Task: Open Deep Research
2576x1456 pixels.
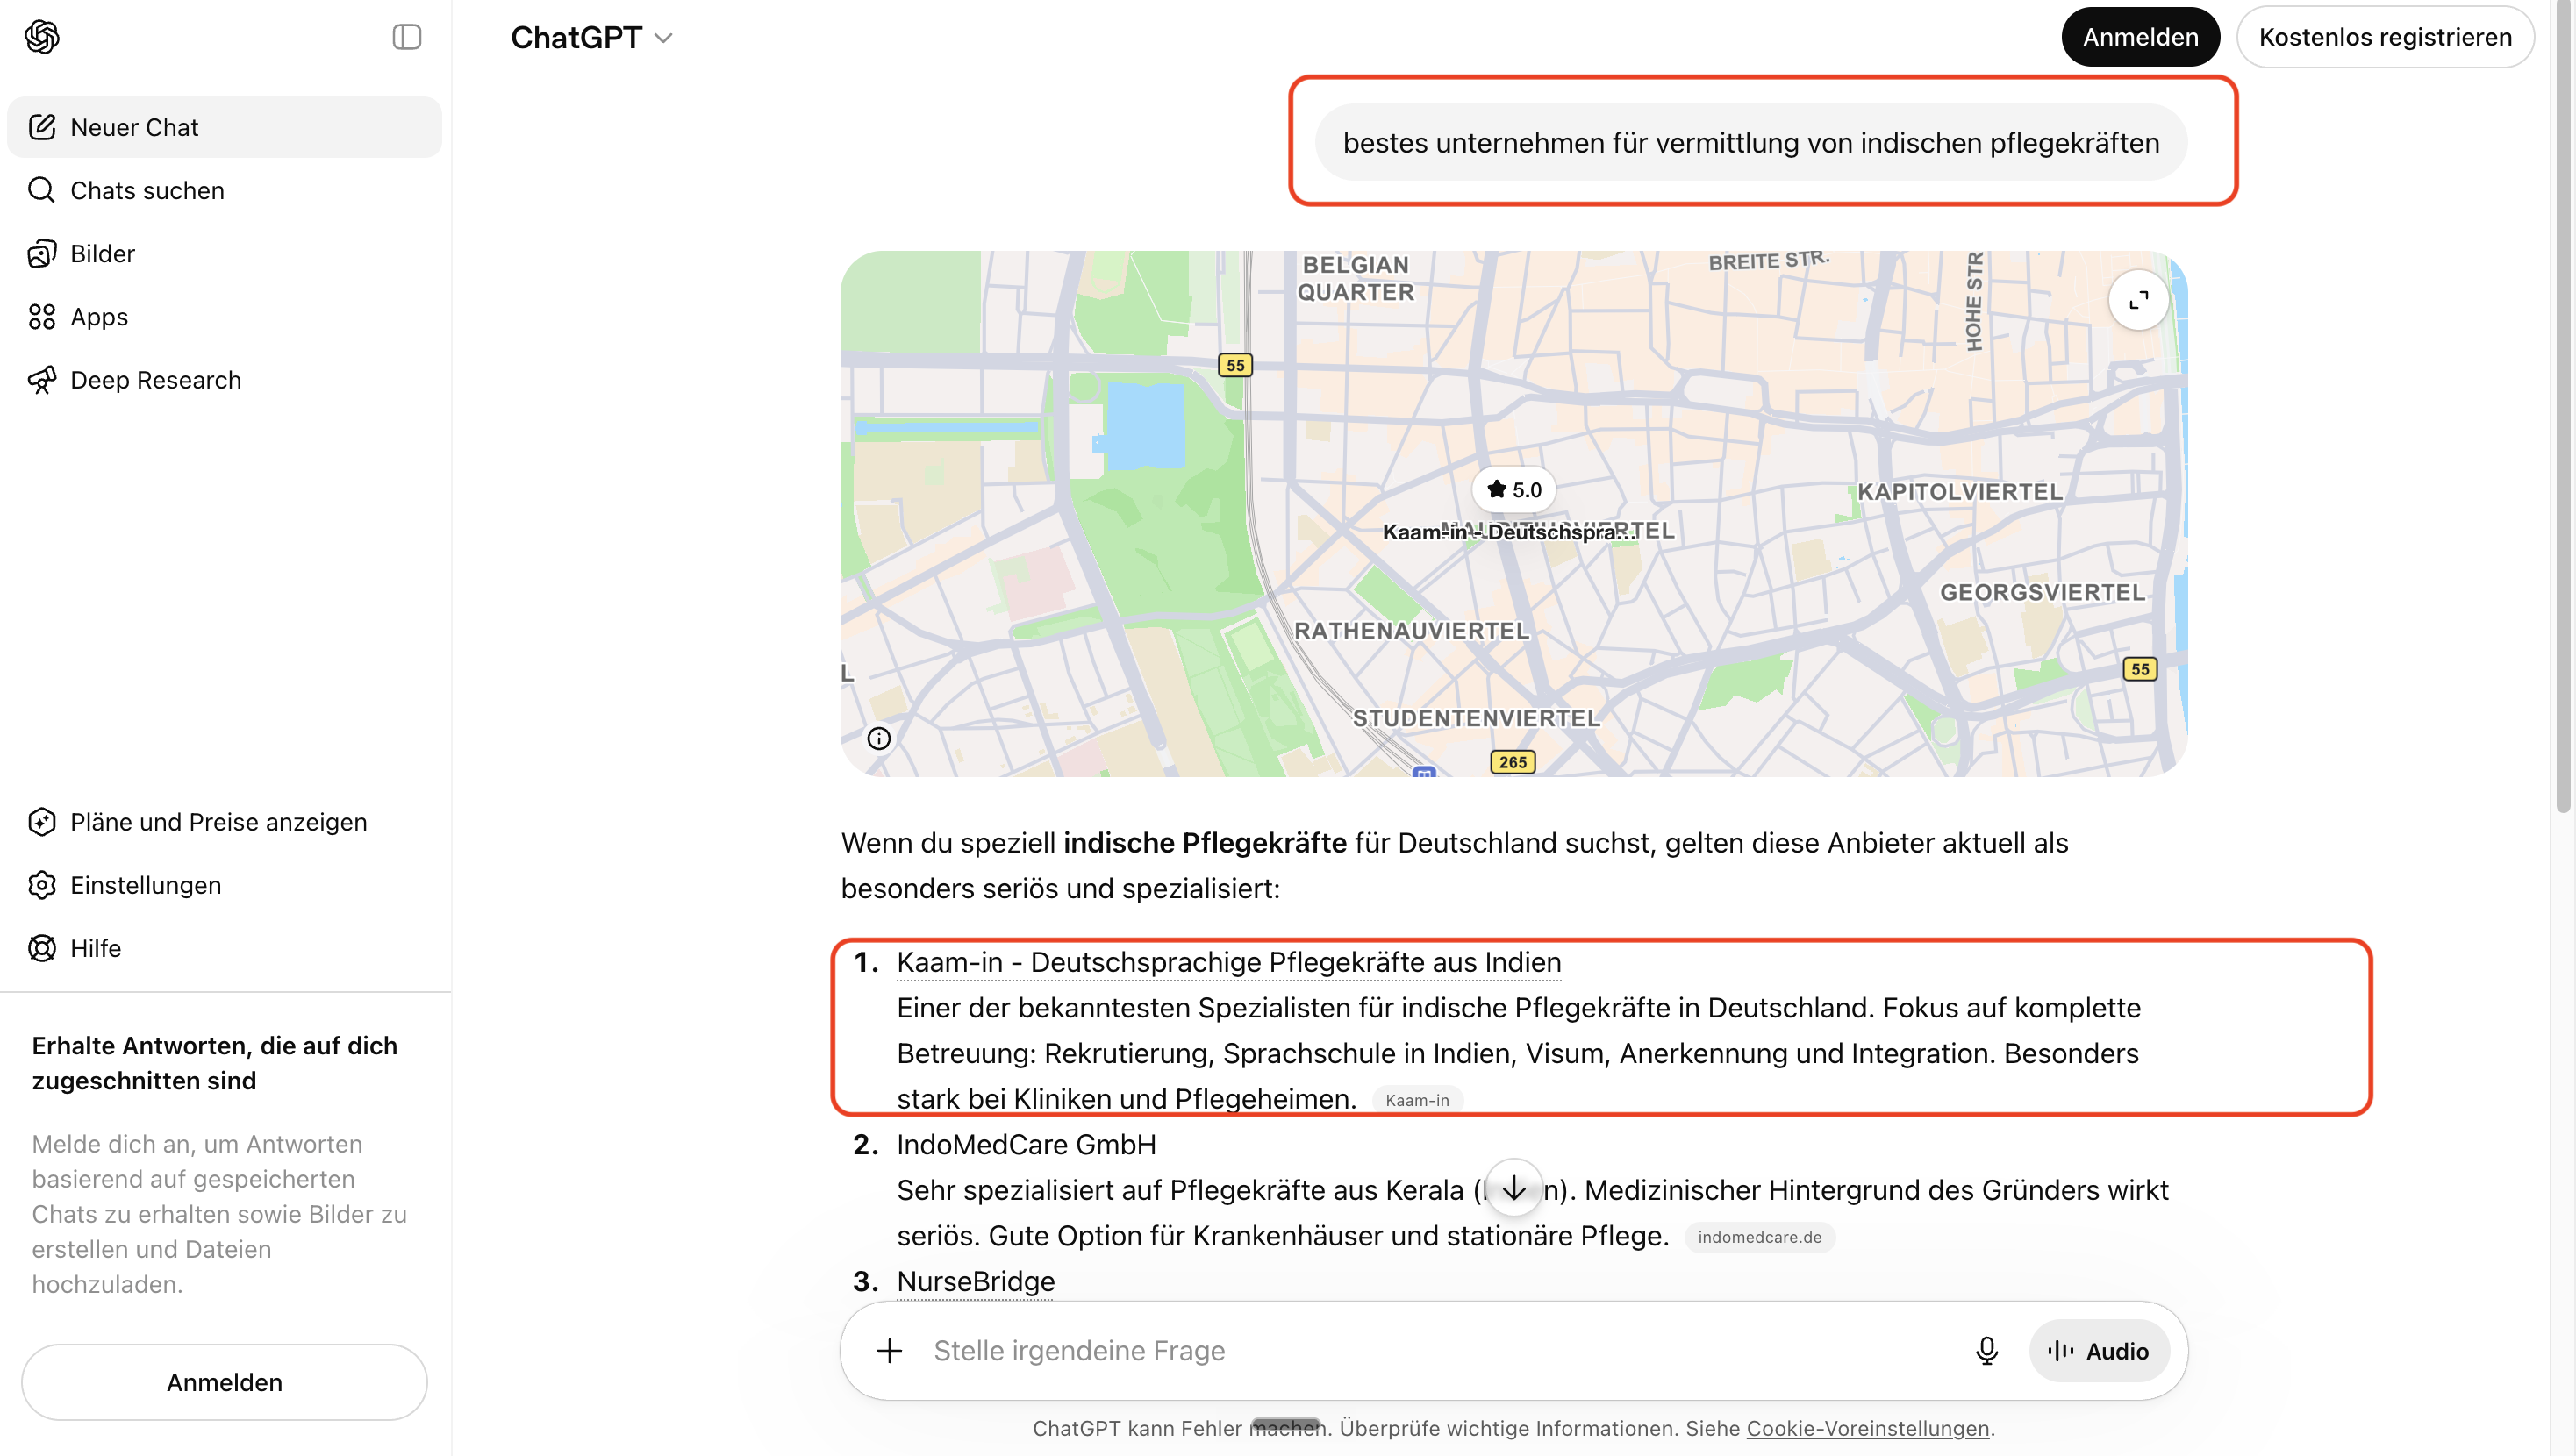Action: 224,380
